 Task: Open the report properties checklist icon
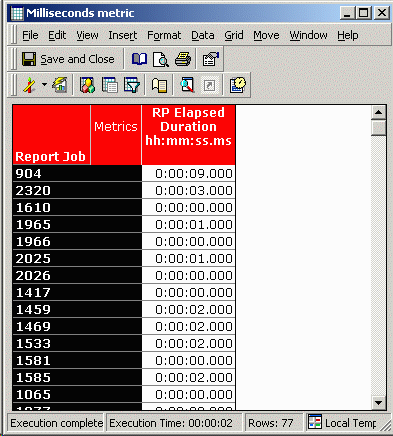[x=210, y=59]
